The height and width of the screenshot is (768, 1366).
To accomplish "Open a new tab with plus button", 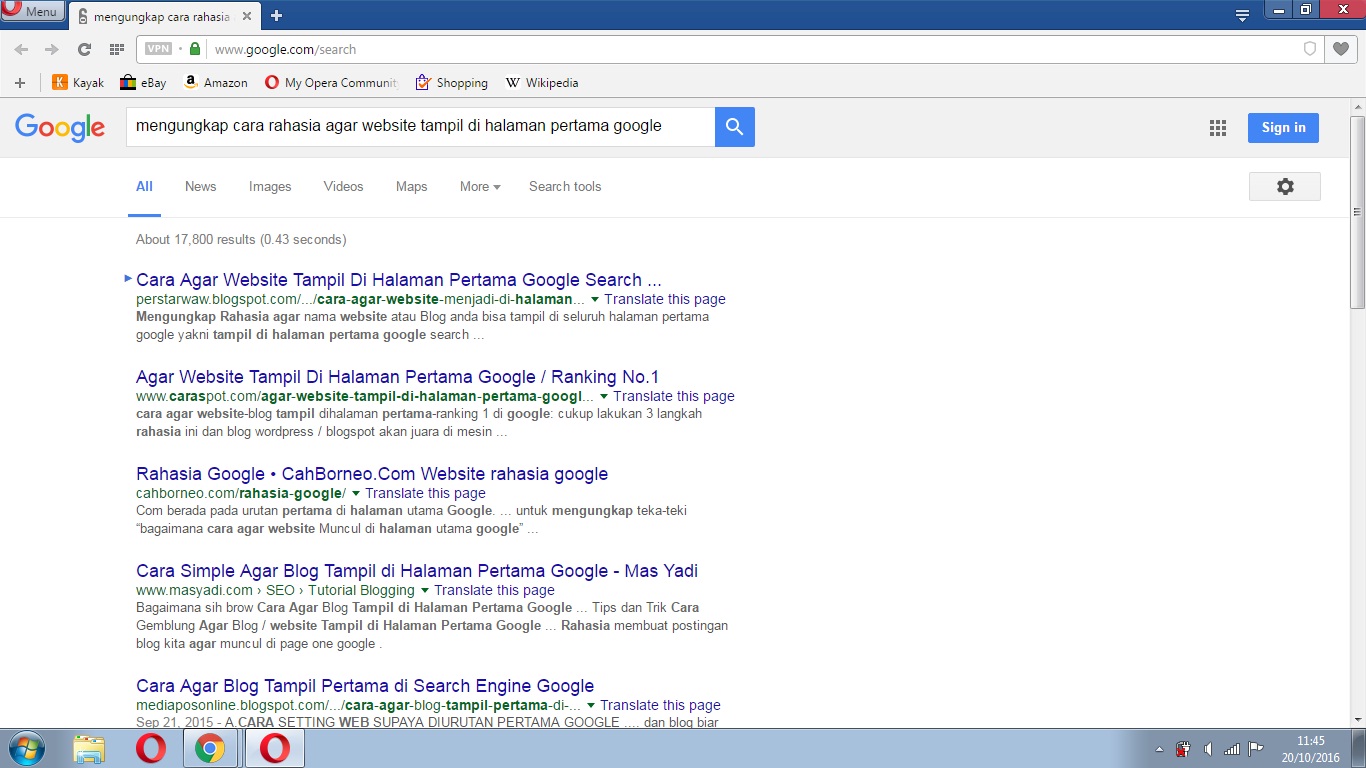I will pyautogui.click(x=277, y=15).
